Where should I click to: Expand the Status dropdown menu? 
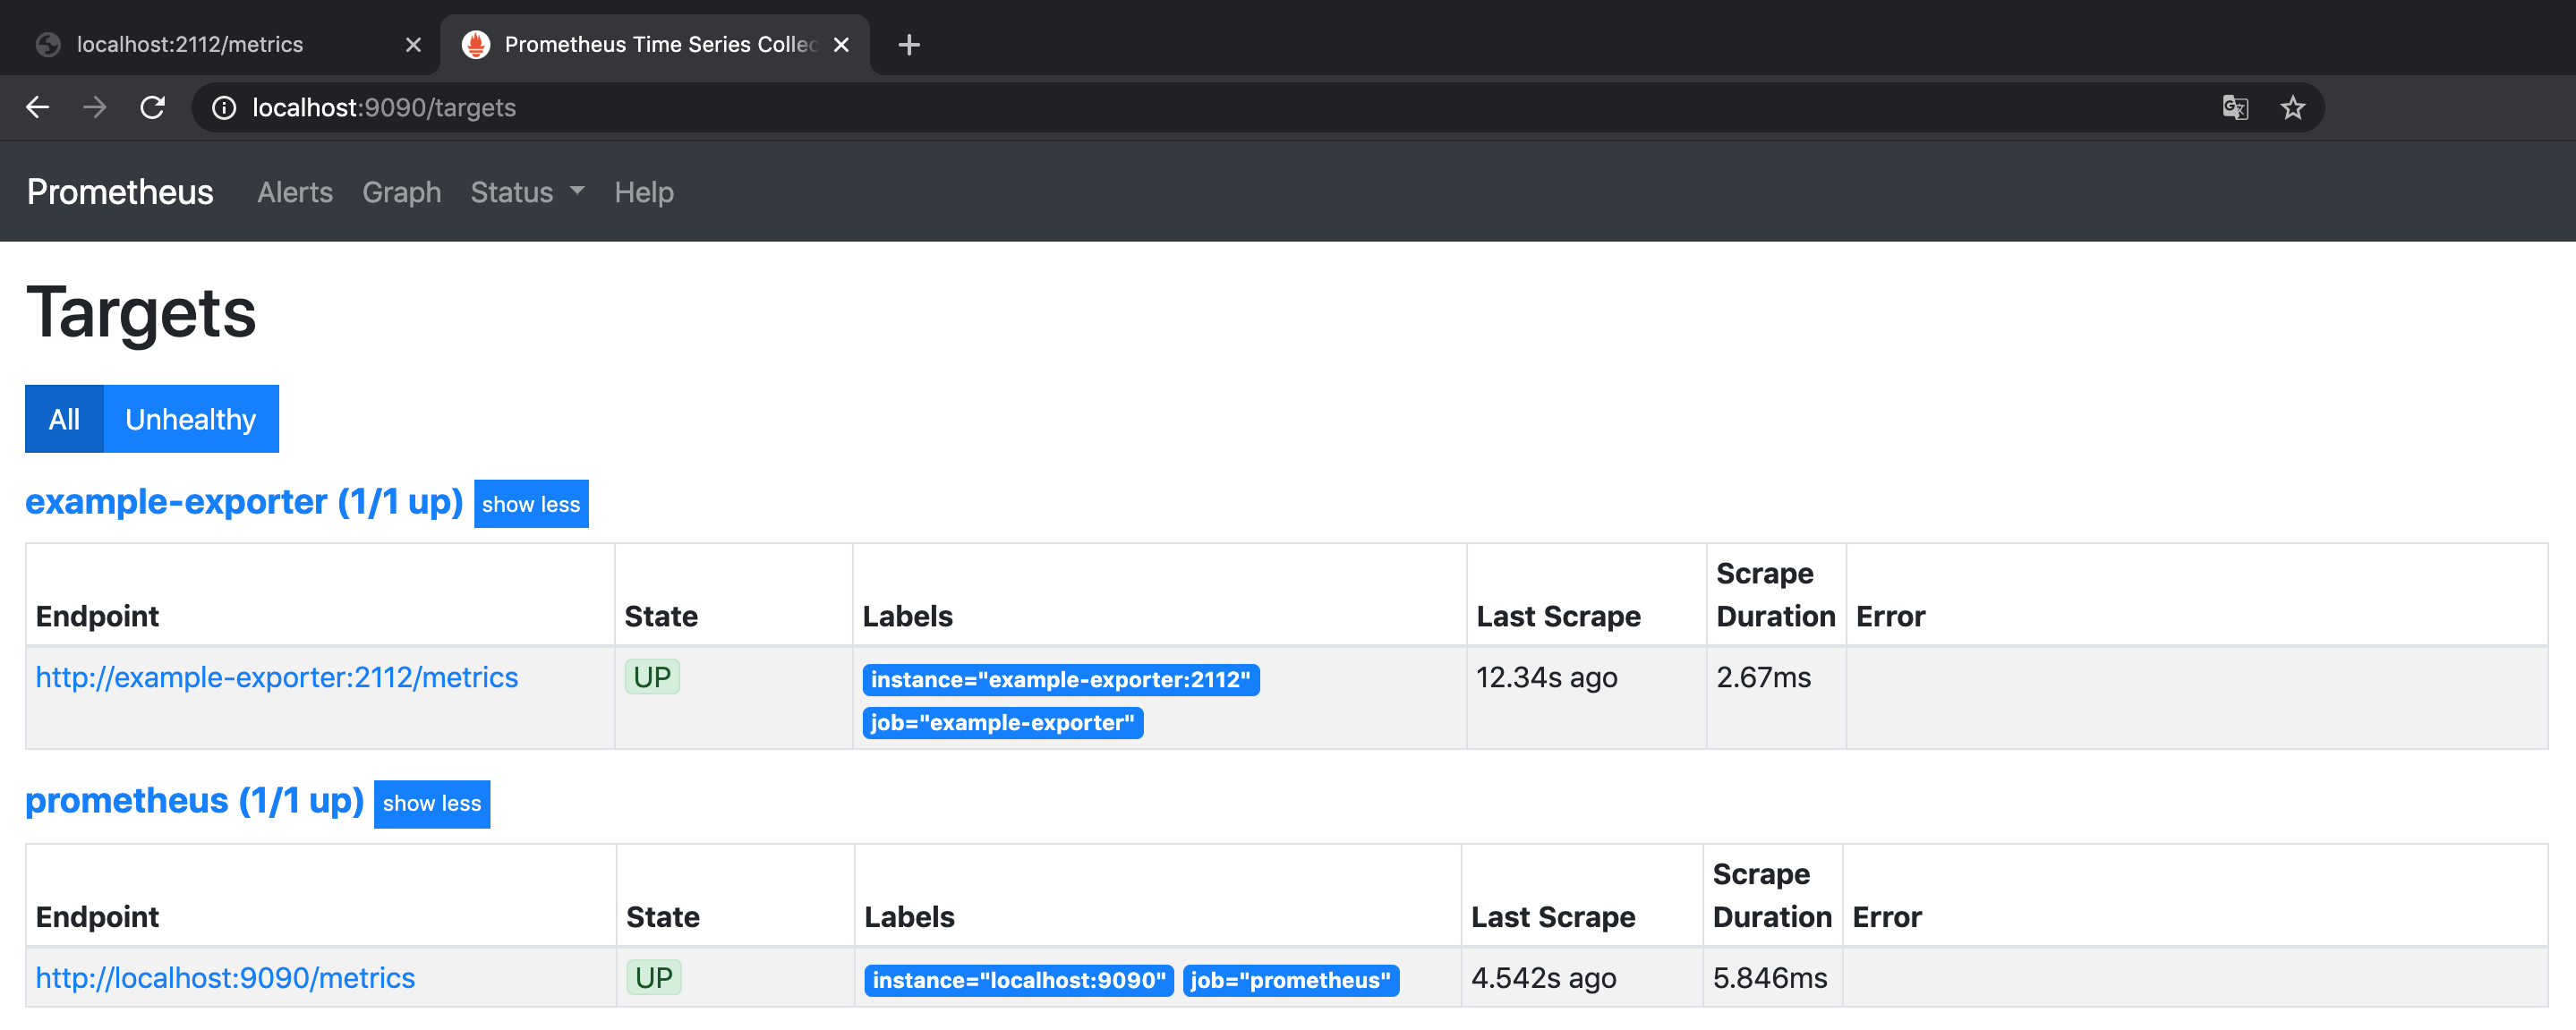(x=528, y=192)
